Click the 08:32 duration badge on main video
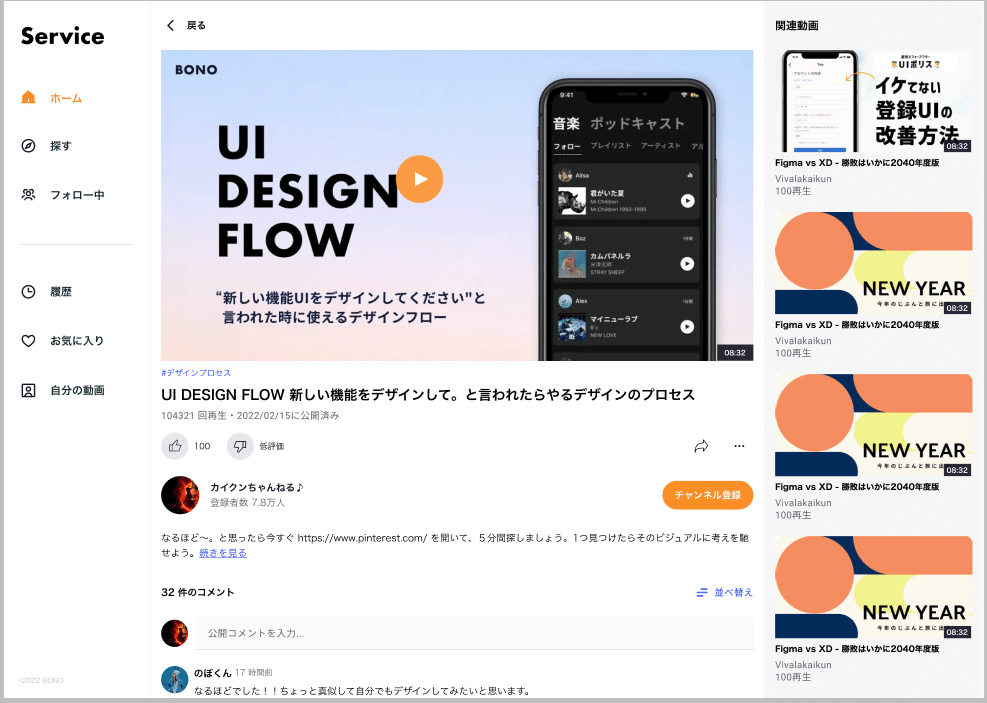 coord(735,352)
